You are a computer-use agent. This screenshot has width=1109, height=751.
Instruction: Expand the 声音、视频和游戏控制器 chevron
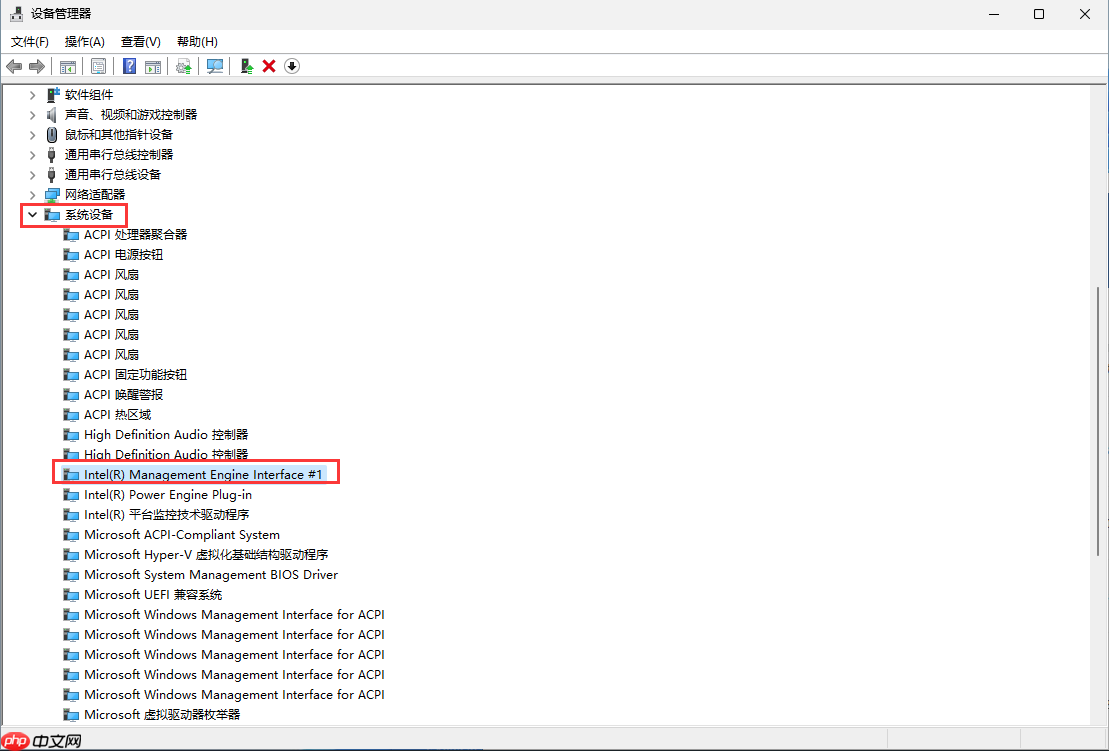click(x=33, y=115)
